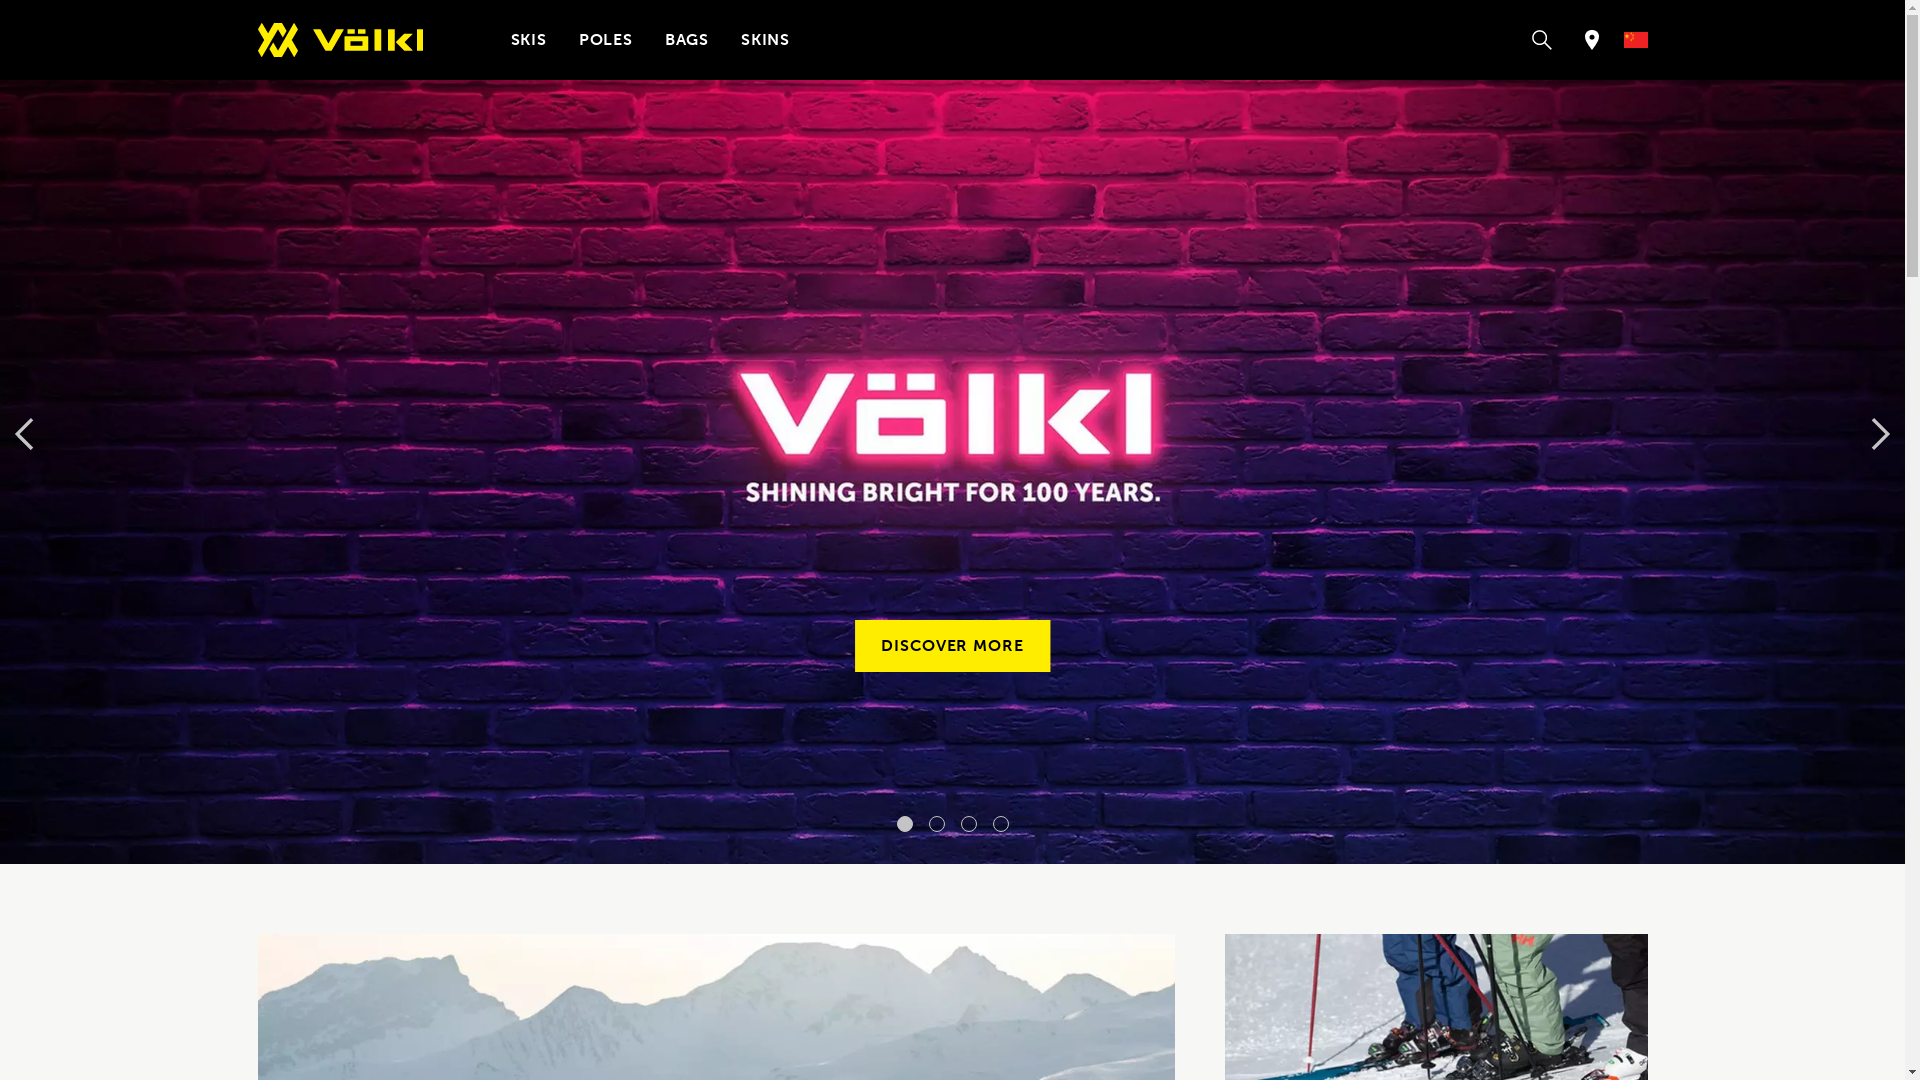
Task: Open the BAGS menu
Action: pyautogui.click(x=686, y=40)
